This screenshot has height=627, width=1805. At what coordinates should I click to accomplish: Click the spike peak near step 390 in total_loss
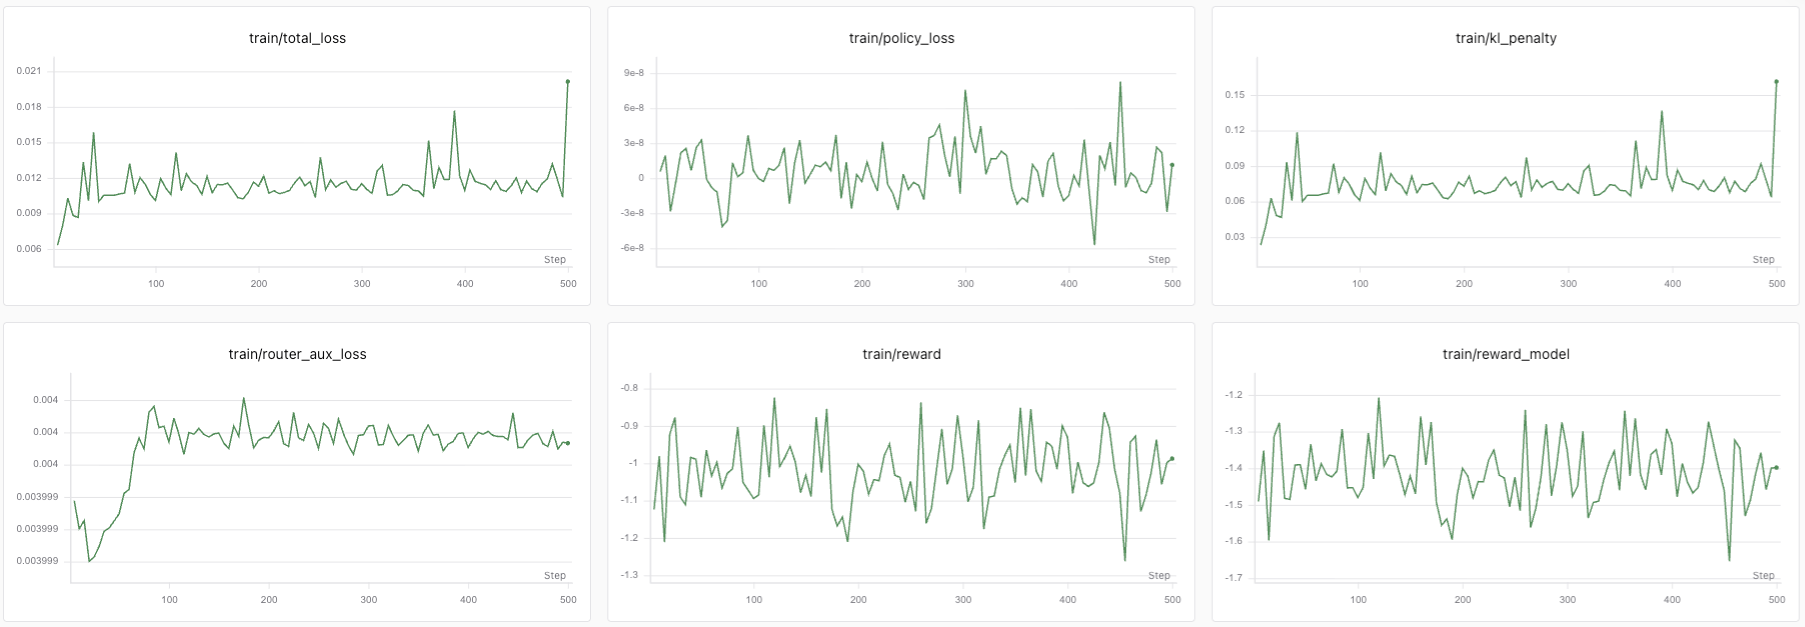[454, 111]
